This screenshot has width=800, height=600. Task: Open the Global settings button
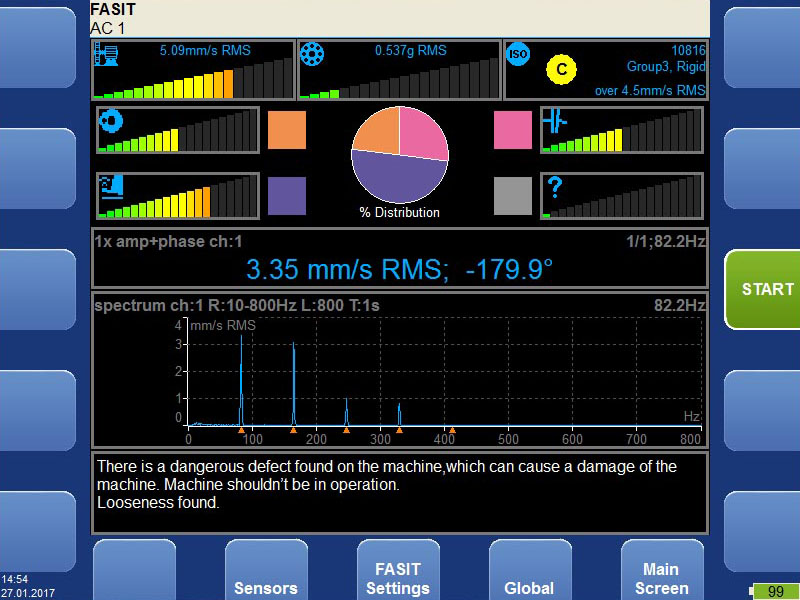530,569
